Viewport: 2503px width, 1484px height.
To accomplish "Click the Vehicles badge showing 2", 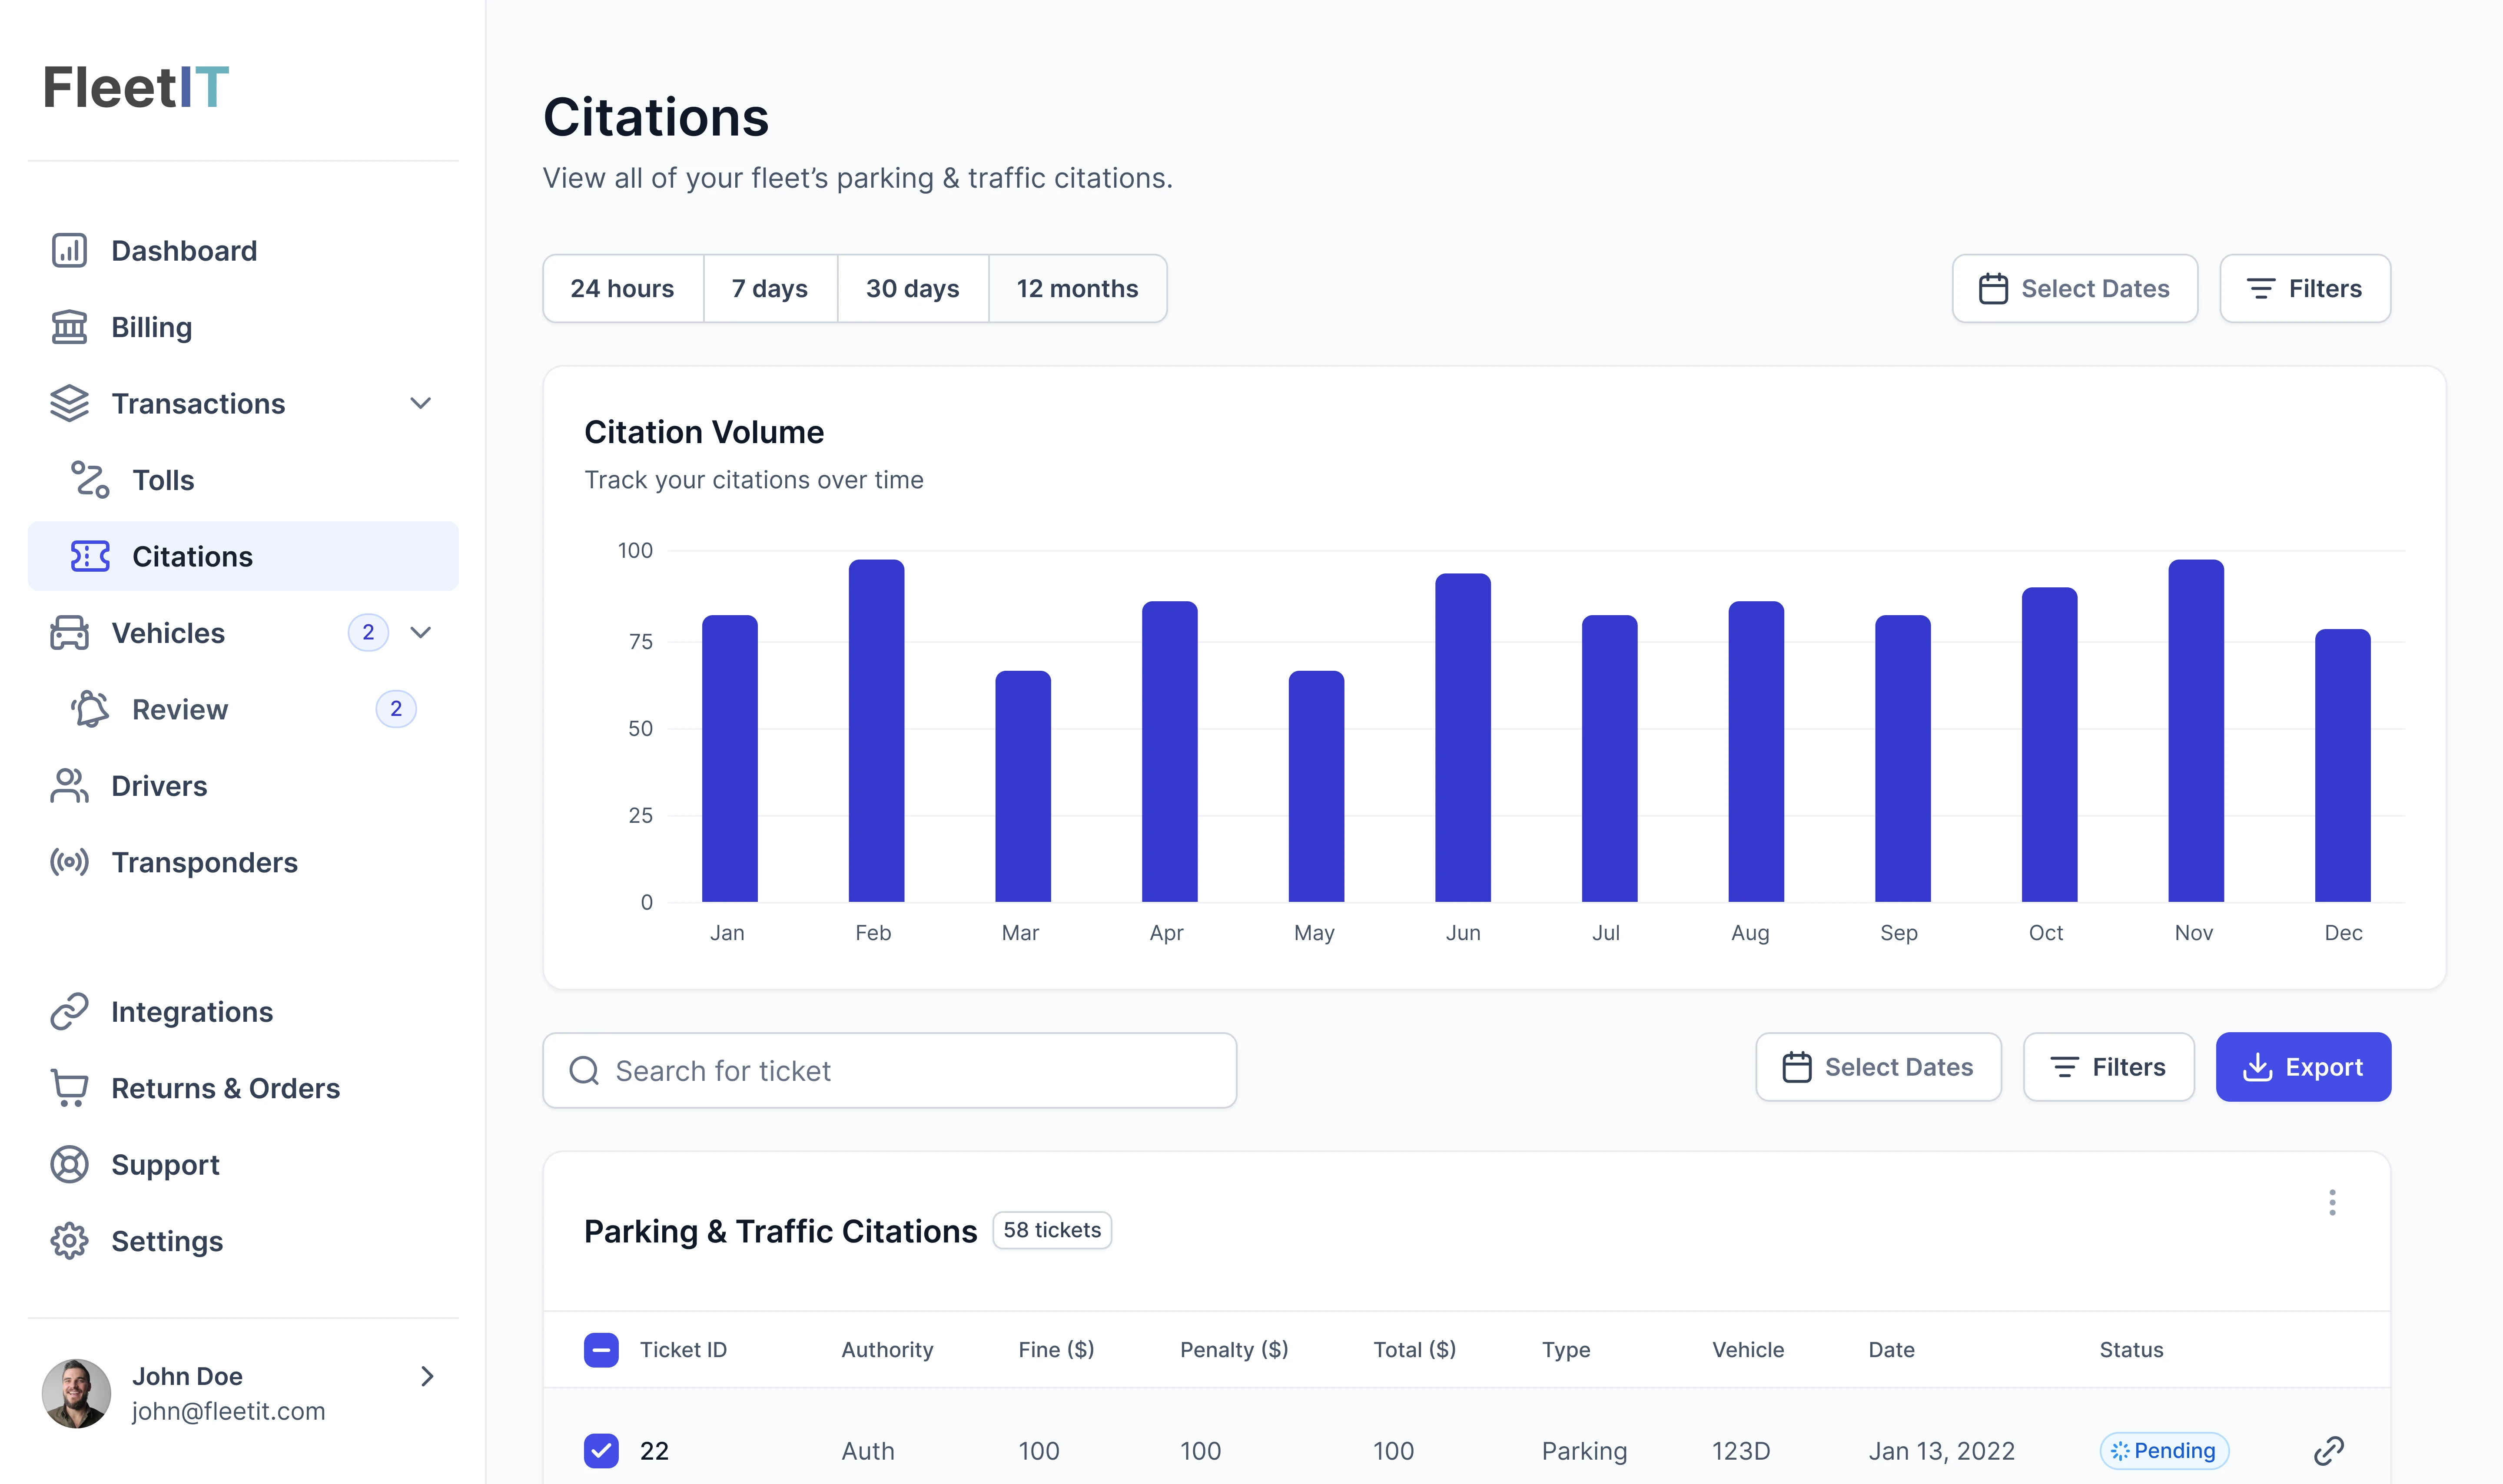I will [368, 632].
